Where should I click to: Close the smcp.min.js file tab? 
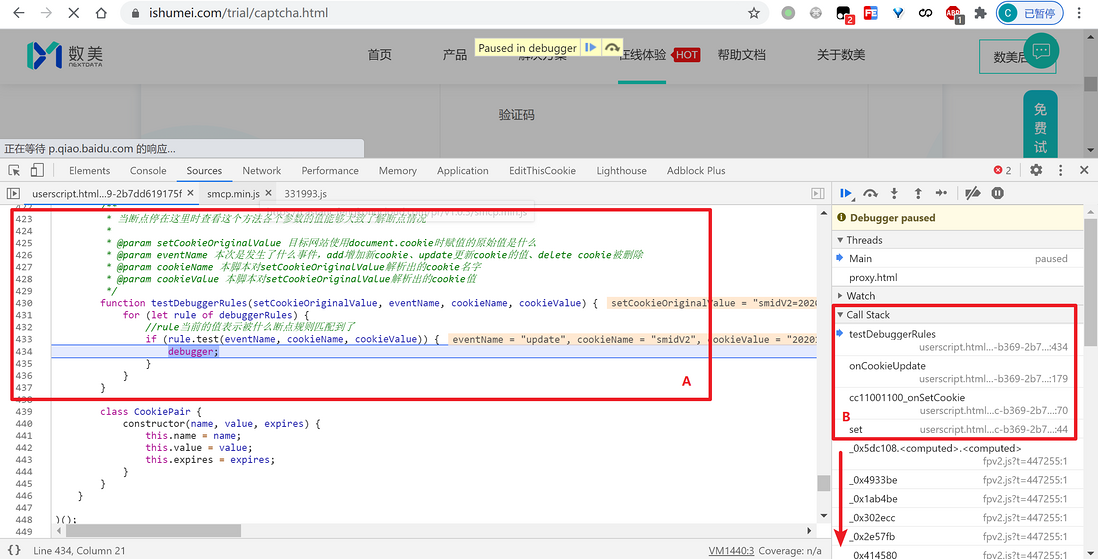268,193
